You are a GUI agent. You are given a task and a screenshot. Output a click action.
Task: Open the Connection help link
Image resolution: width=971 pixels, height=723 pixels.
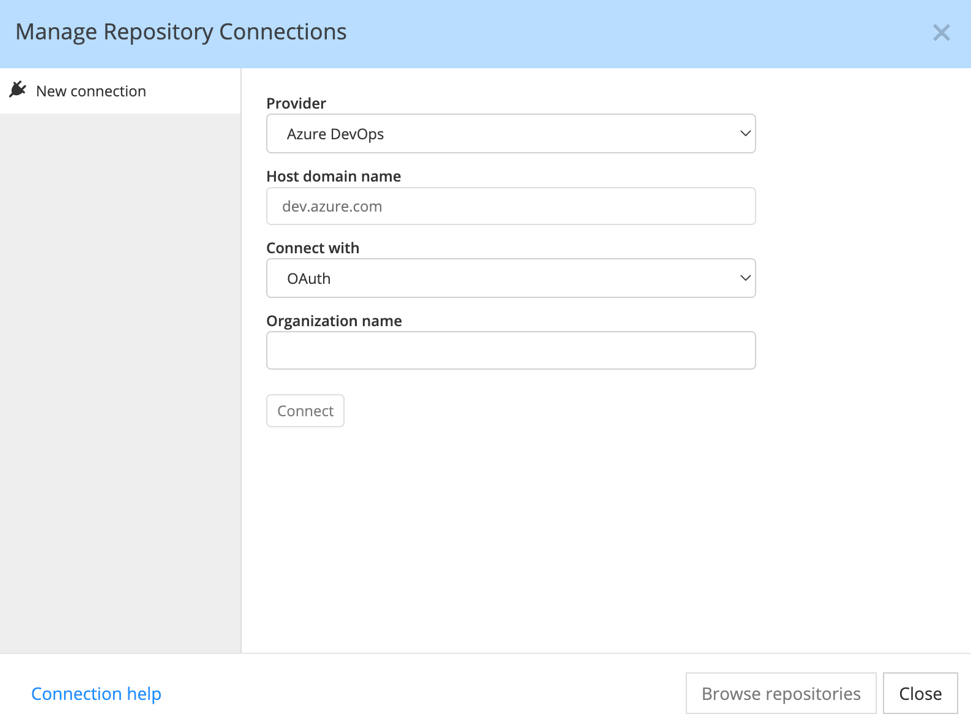(96, 694)
